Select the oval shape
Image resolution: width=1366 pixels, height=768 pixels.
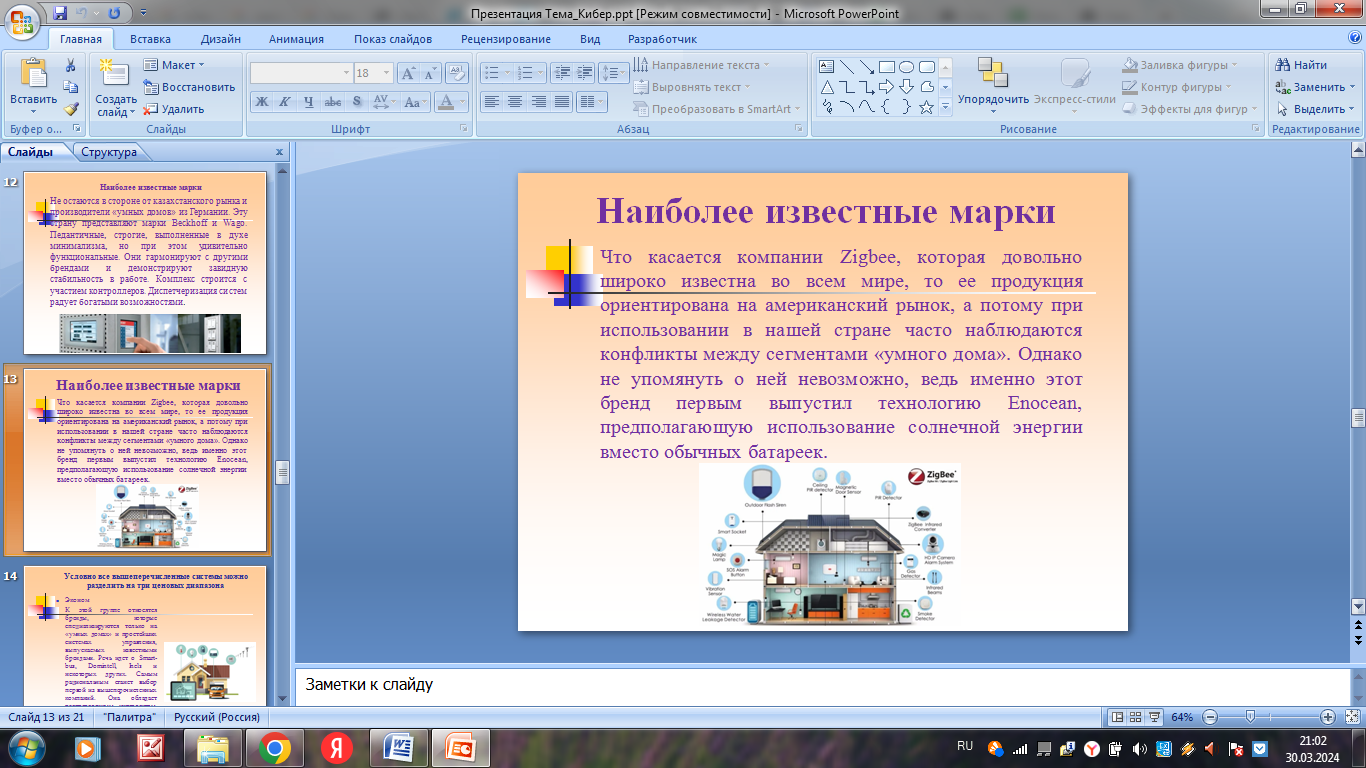click(907, 67)
